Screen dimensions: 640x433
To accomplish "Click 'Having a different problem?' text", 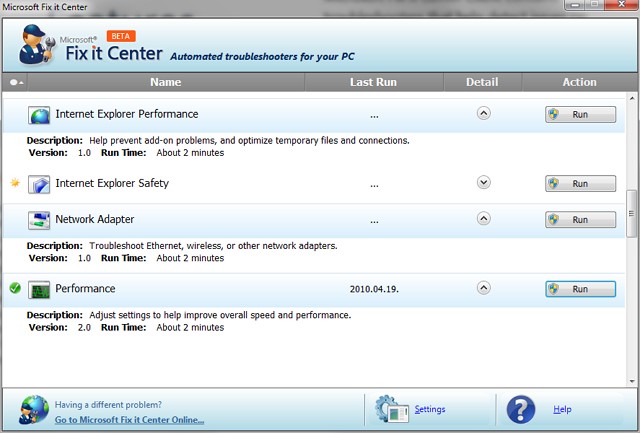I will tap(108, 404).
